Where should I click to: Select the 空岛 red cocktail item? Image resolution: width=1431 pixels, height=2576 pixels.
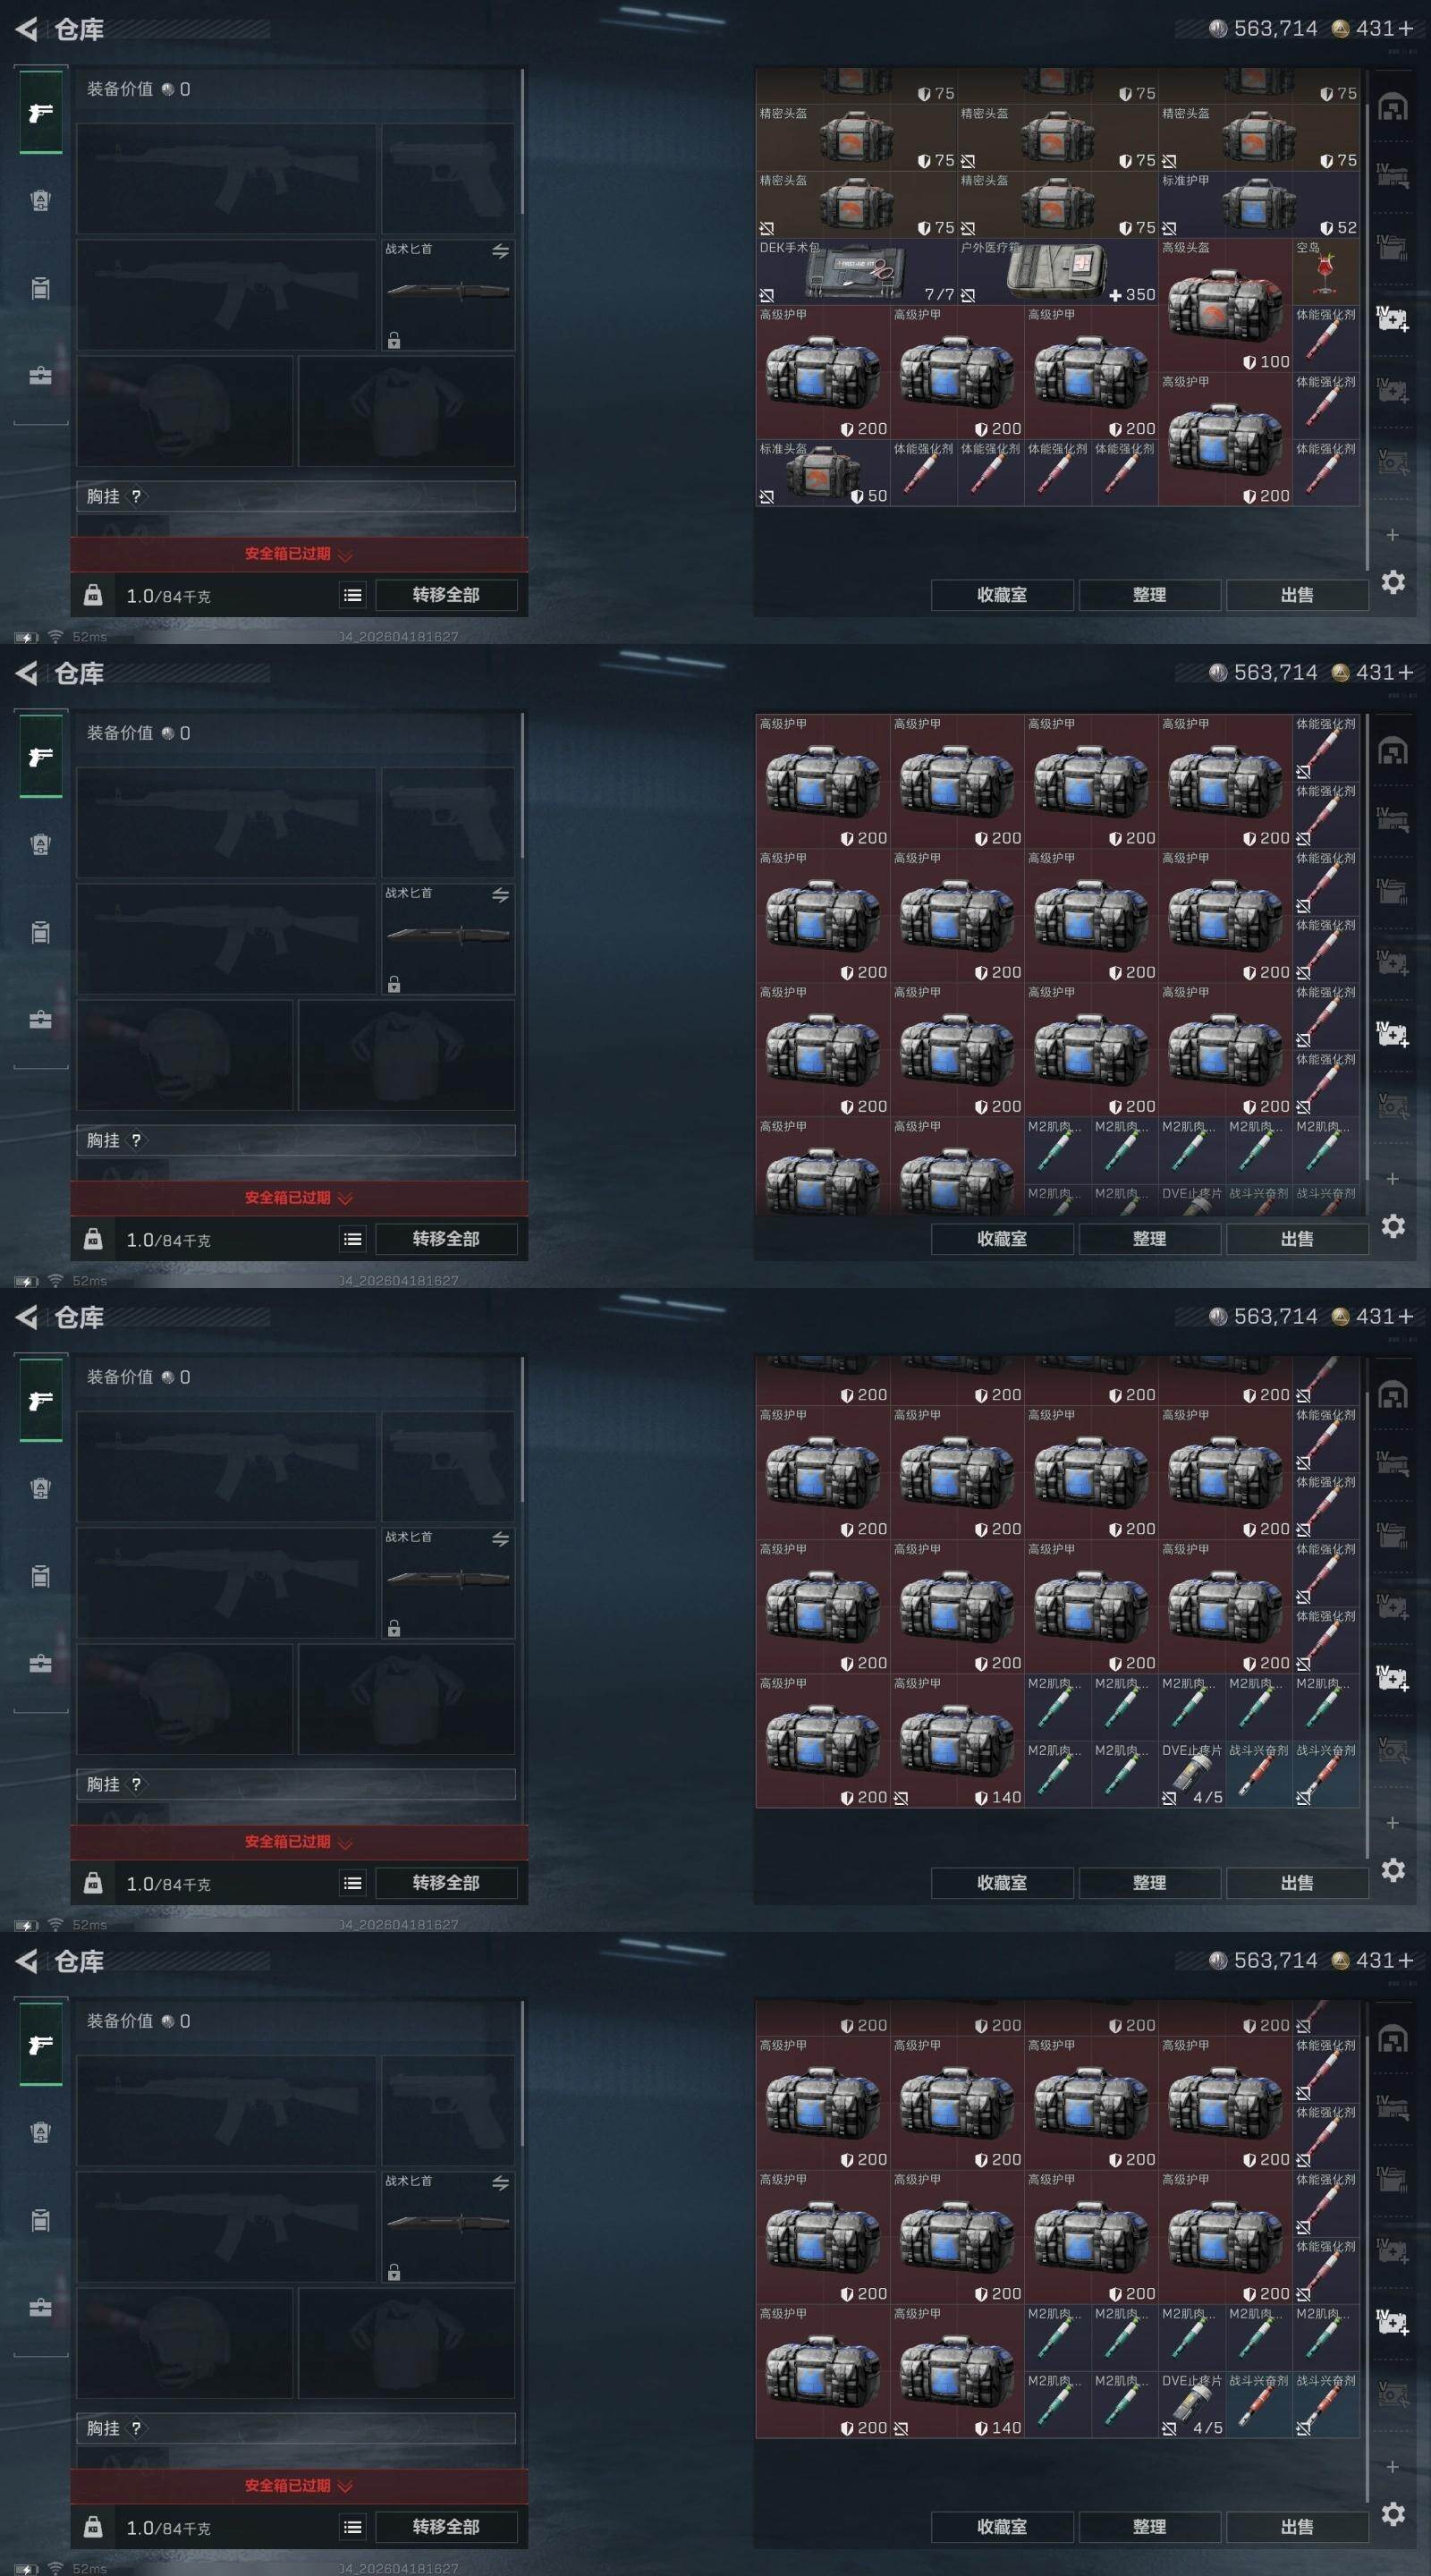(x=1326, y=271)
